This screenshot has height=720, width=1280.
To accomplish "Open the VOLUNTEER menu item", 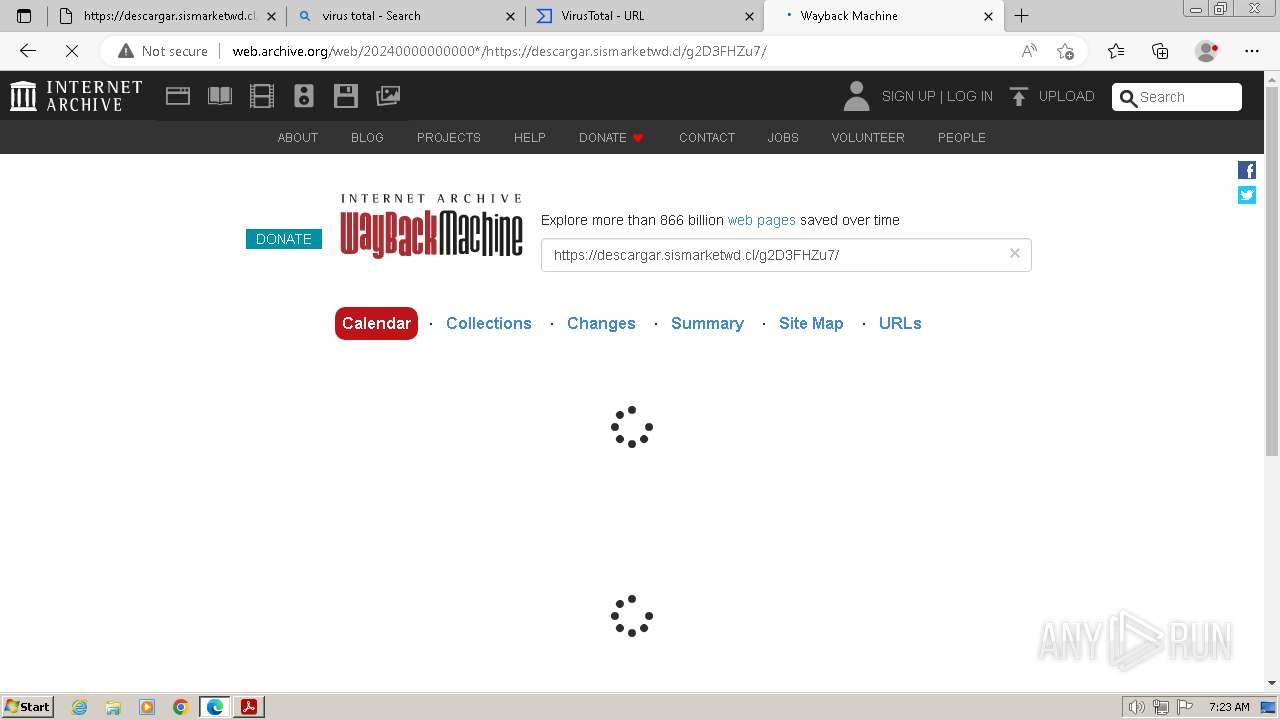I will click(868, 137).
